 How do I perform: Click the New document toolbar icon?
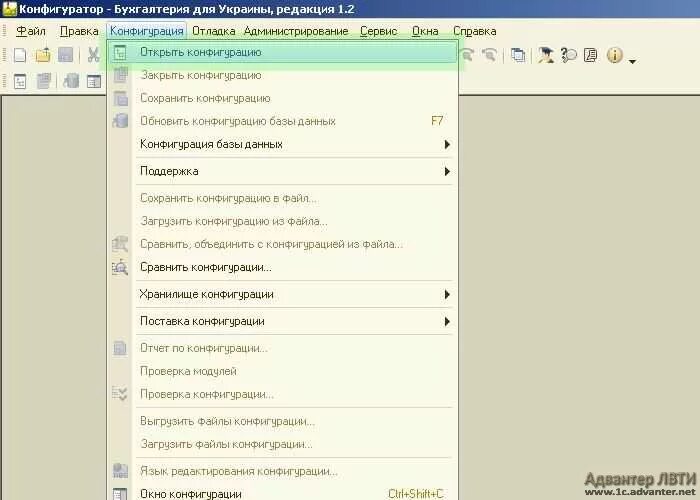[20, 55]
